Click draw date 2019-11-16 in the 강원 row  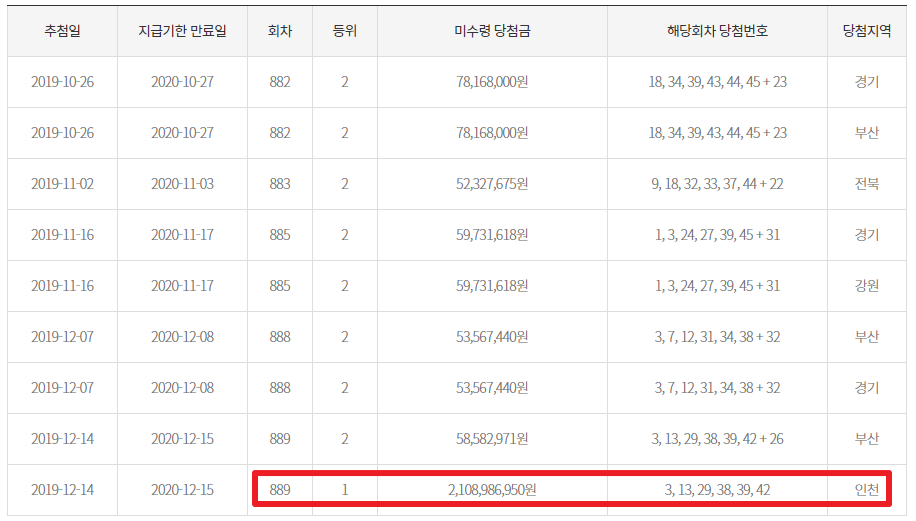63,286
